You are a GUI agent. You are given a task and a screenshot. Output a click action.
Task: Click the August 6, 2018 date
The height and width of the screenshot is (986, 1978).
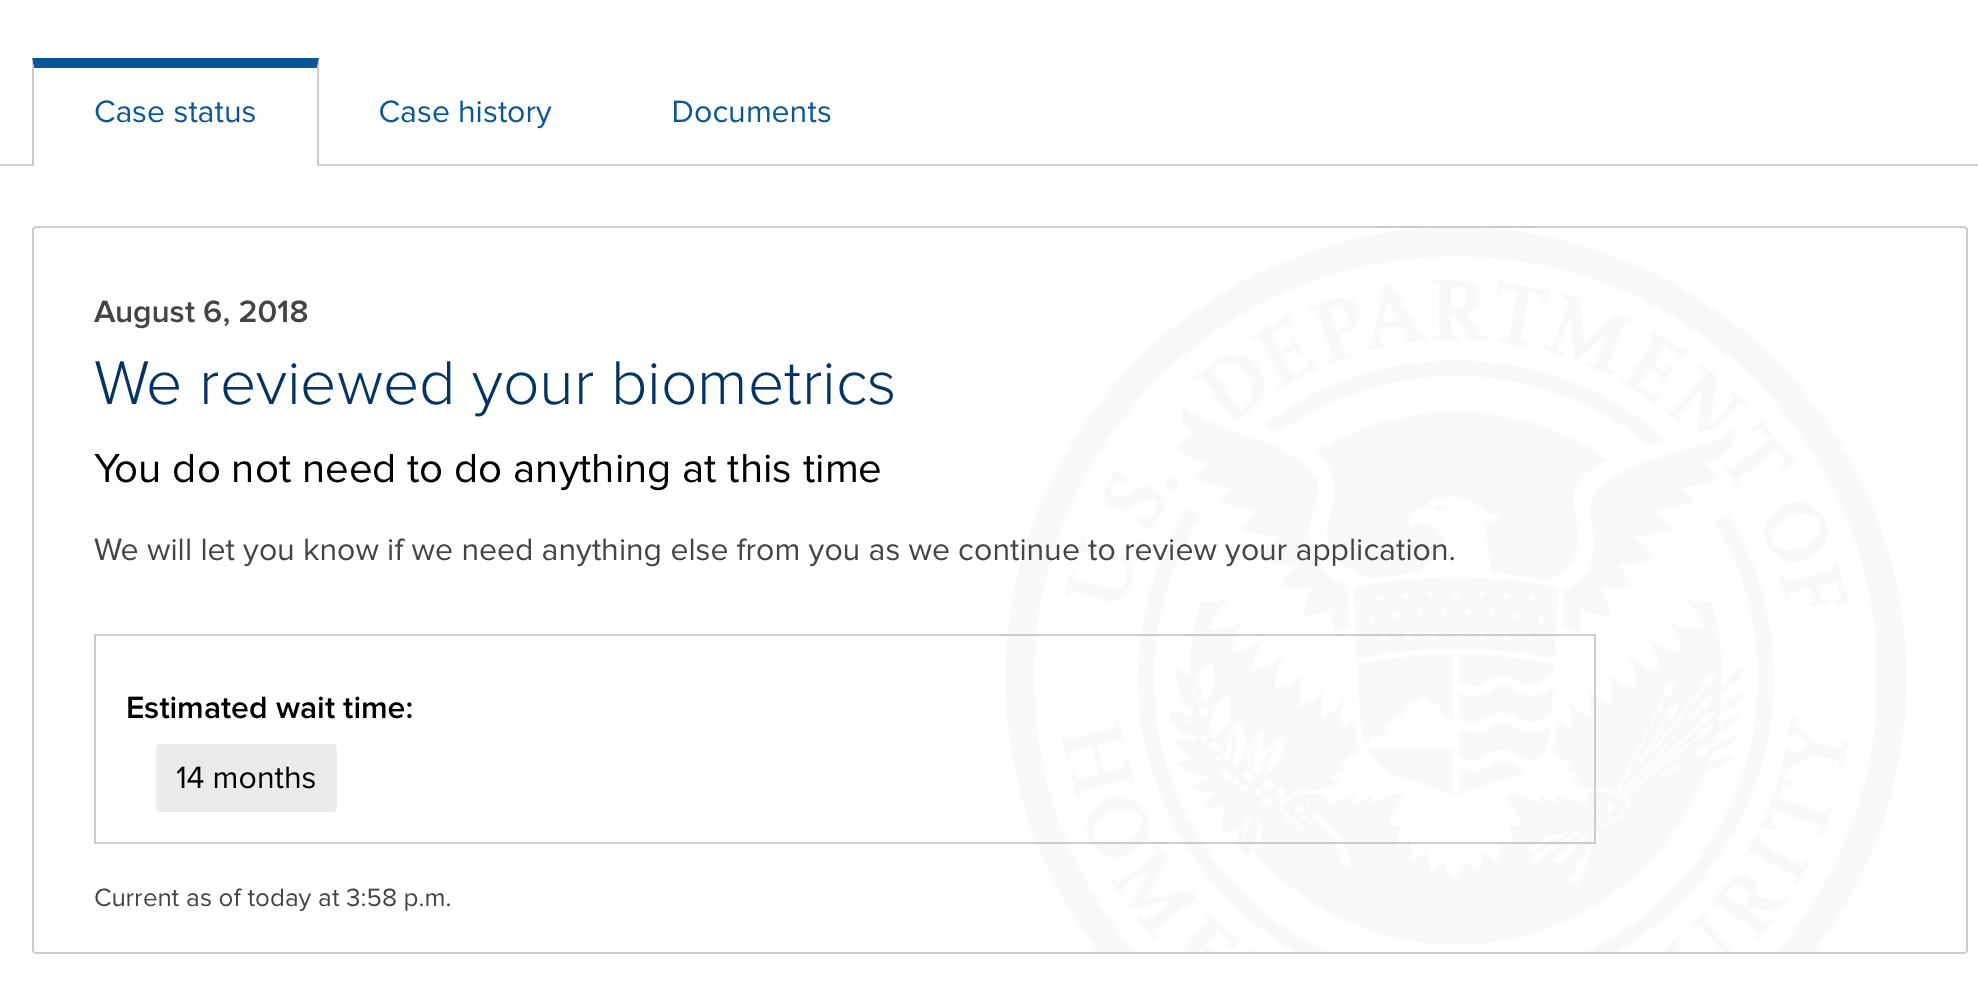pos(201,312)
